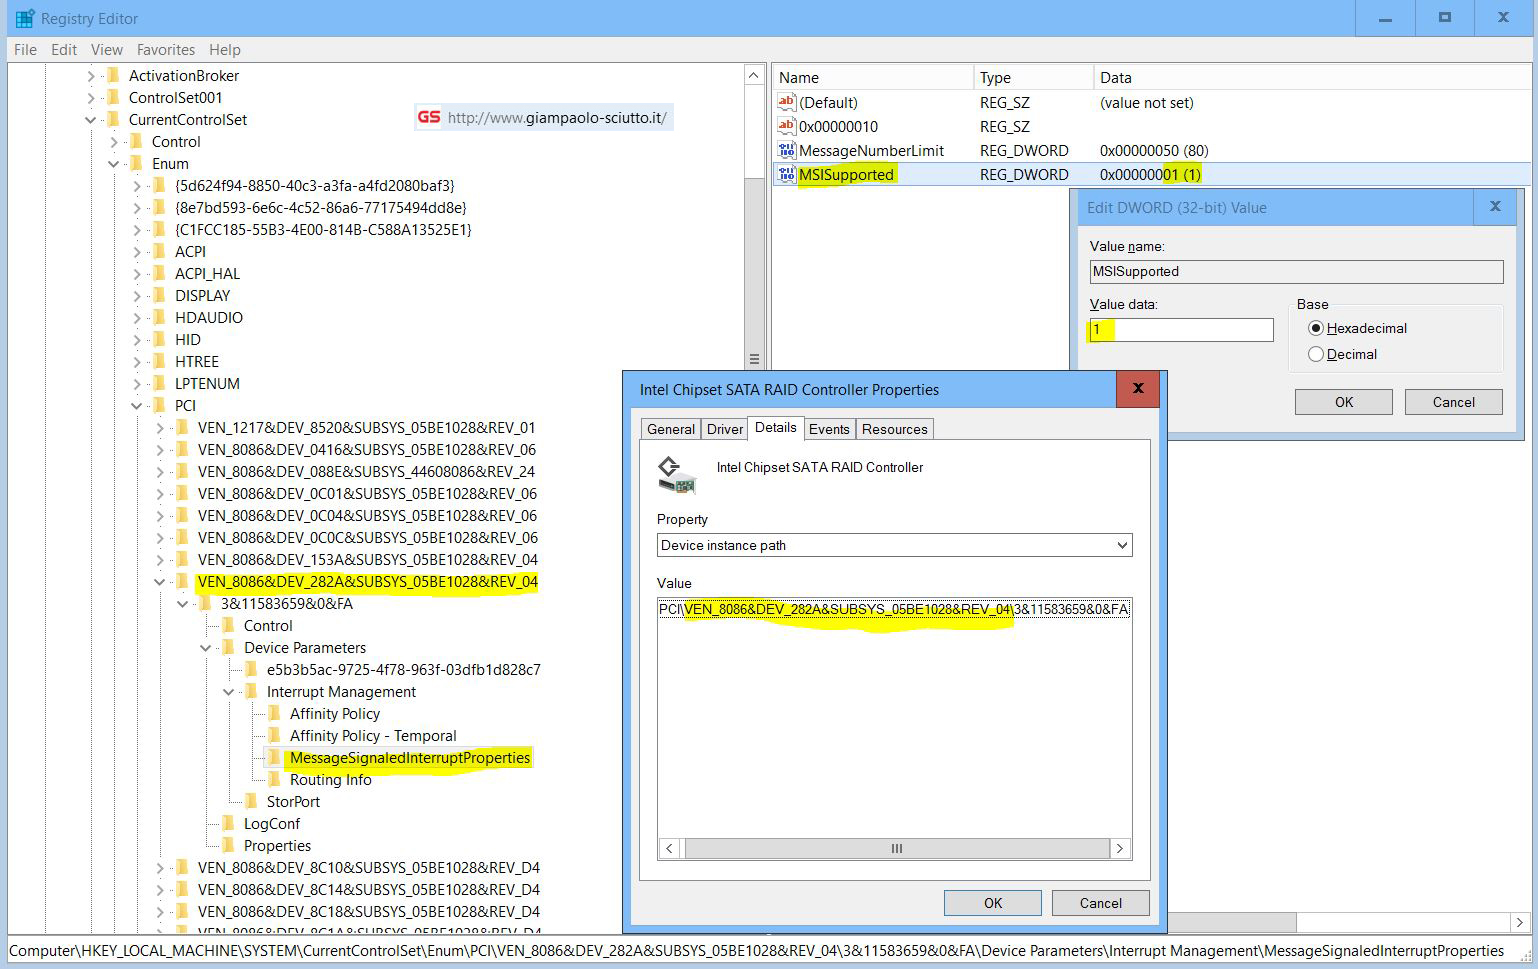This screenshot has width=1538, height=969.
Task: Select the Affinity Policy key
Action: [335, 713]
